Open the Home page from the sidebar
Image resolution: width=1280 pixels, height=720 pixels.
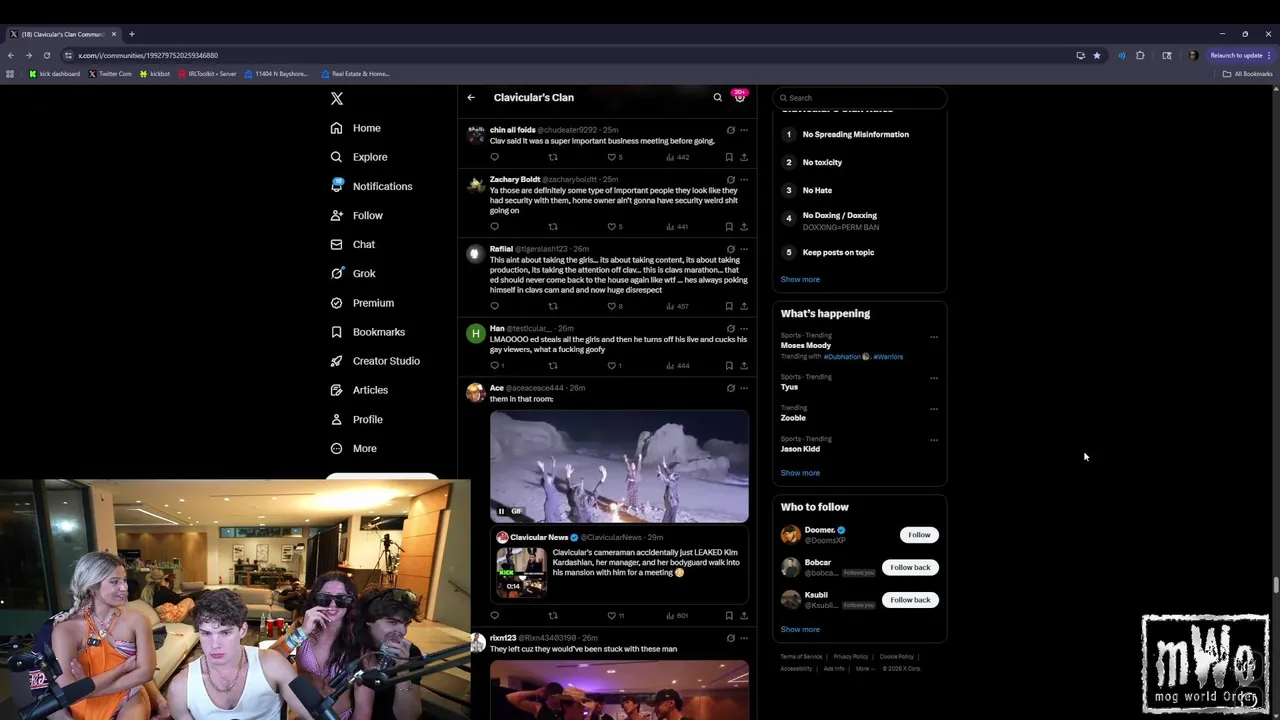pyautogui.click(x=356, y=128)
